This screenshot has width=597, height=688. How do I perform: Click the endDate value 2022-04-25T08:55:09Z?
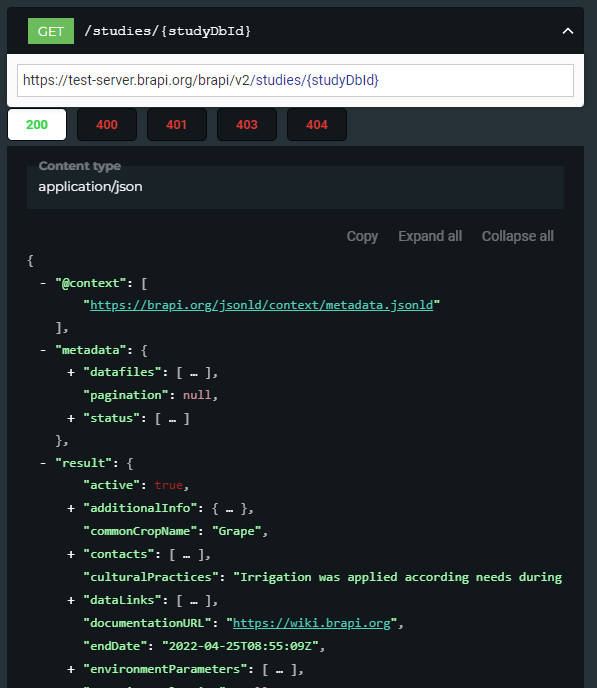click(x=240, y=646)
